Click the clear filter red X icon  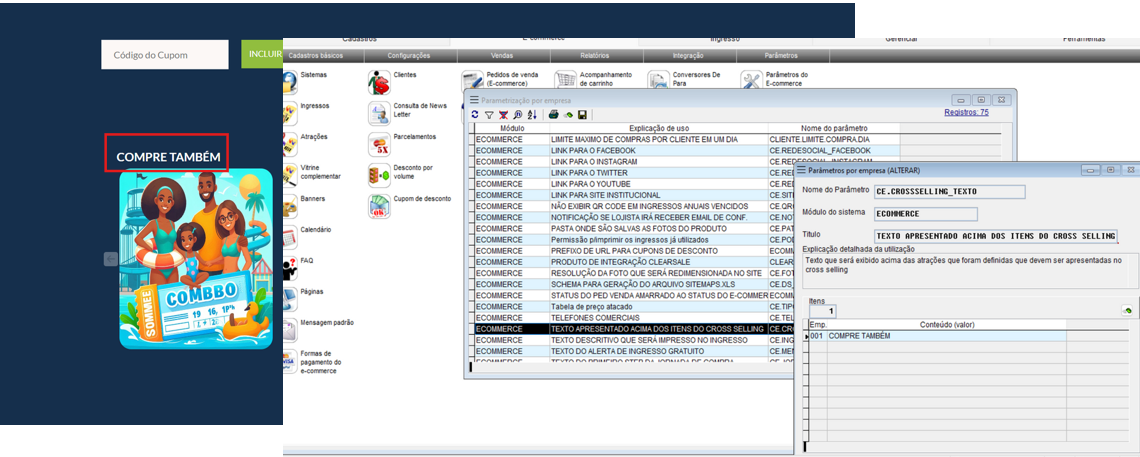pos(503,115)
